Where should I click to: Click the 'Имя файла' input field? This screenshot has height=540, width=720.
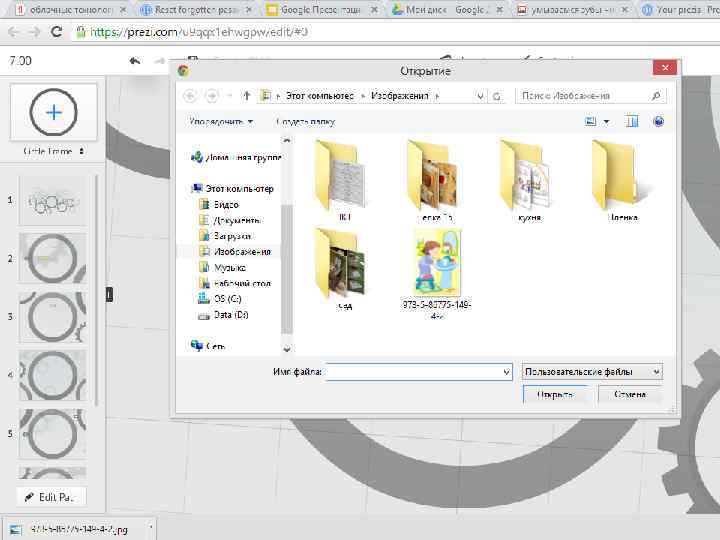pyautogui.click(x=418, y=371)
